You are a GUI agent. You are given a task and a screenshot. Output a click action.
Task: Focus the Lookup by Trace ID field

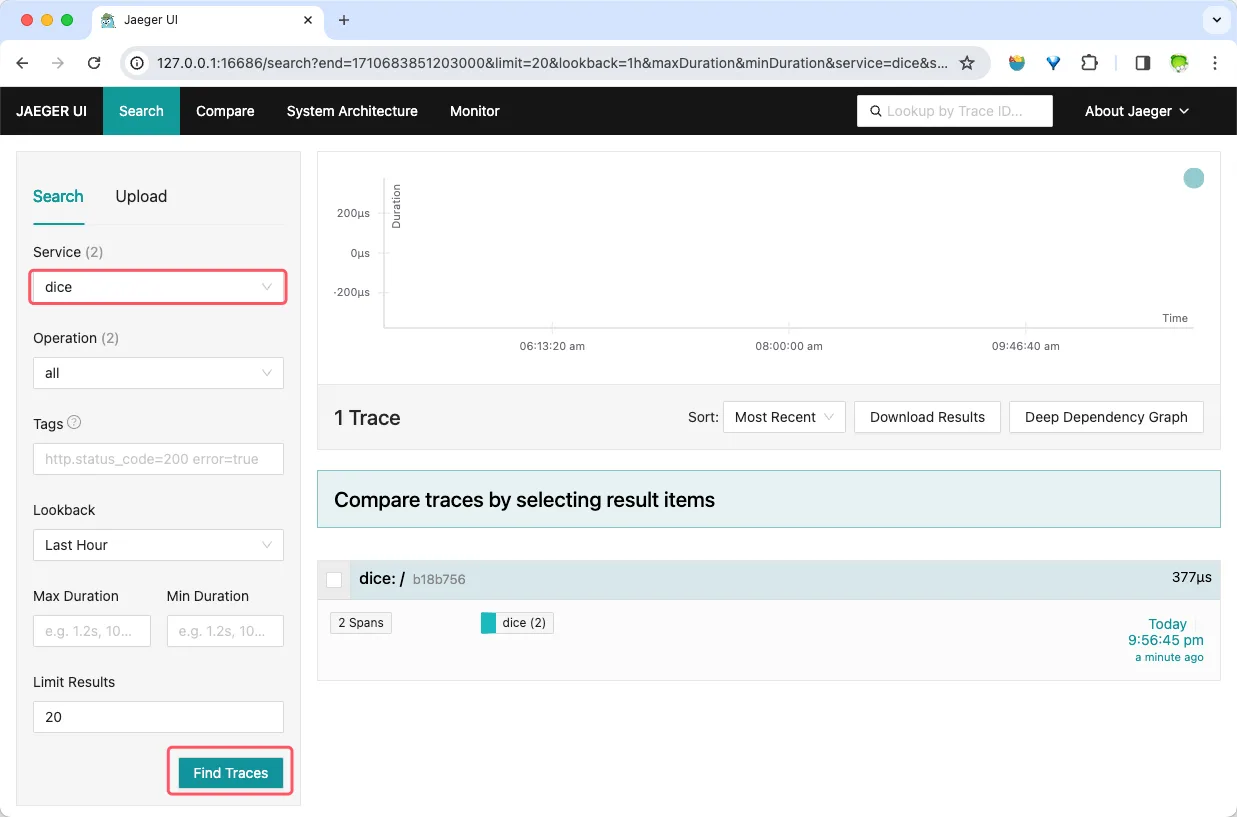coord(955,111)
